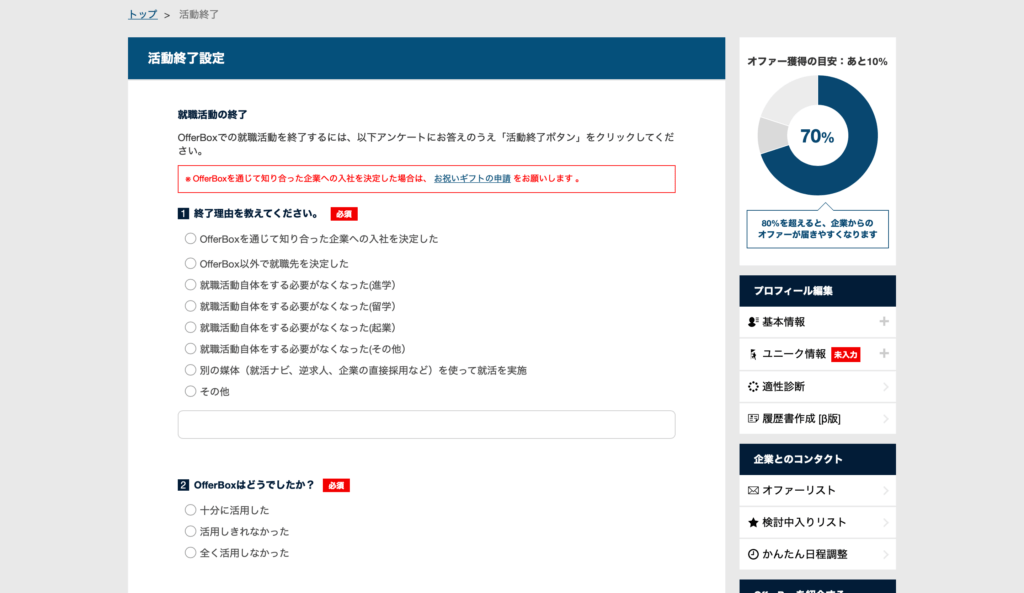Open 検討中入りリスト menu item
1024x593 pixels.
(818, 522)
